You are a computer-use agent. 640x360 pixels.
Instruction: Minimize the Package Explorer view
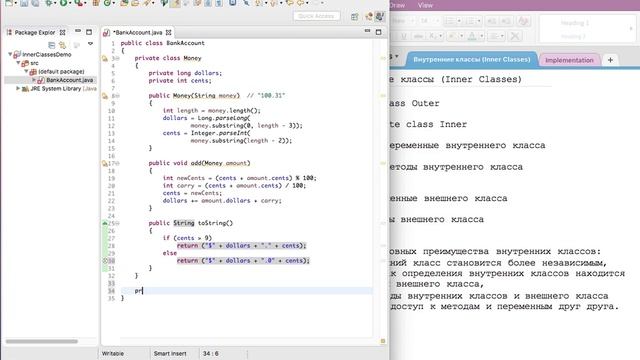click(x=78, y=31)
